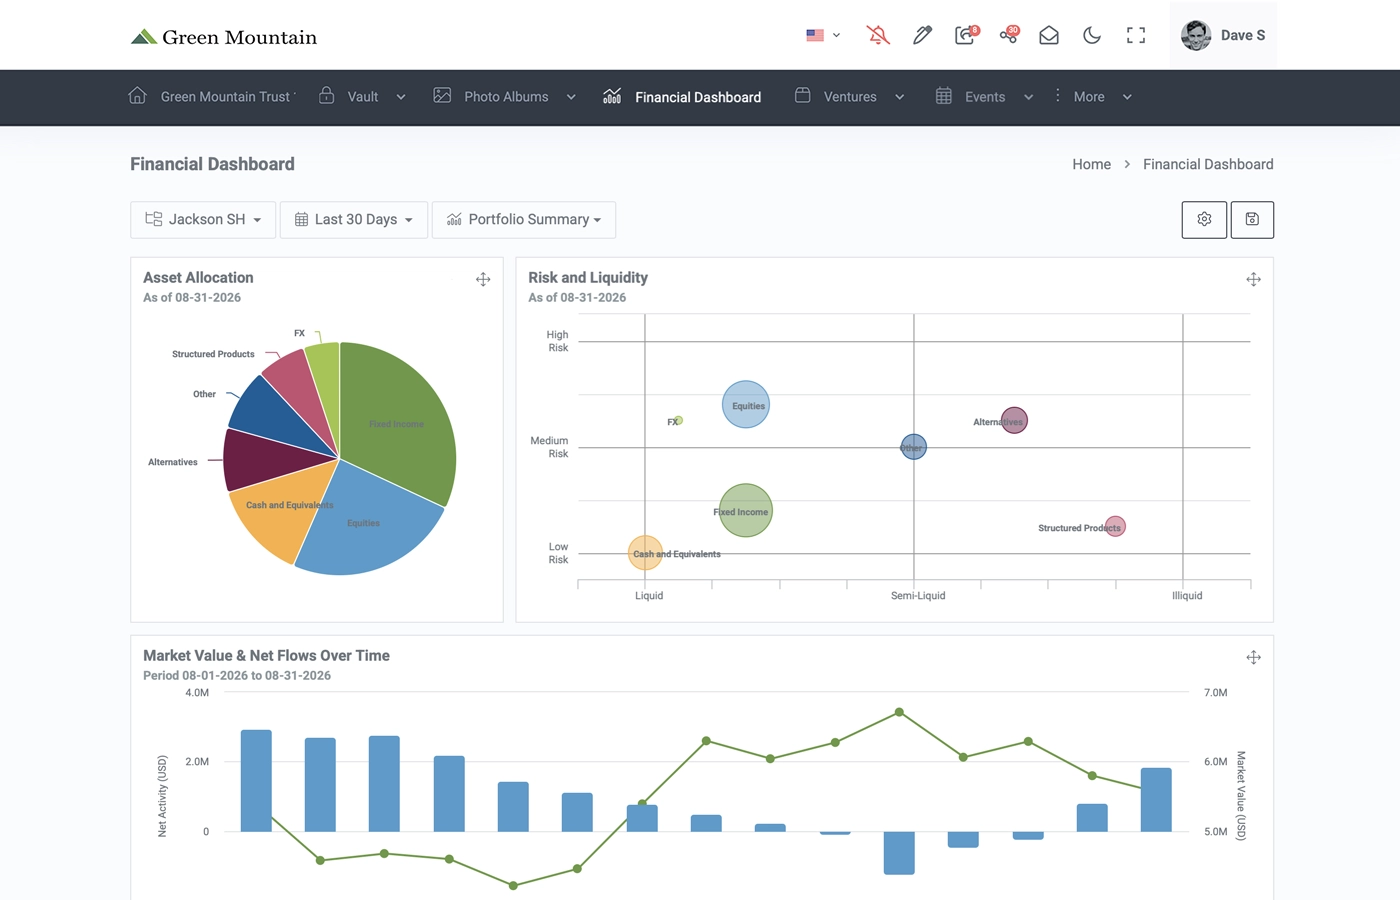Click the Cash and Equivalents bubble
This screenshot has height=900, width=1400.
[x=645, y=553]
